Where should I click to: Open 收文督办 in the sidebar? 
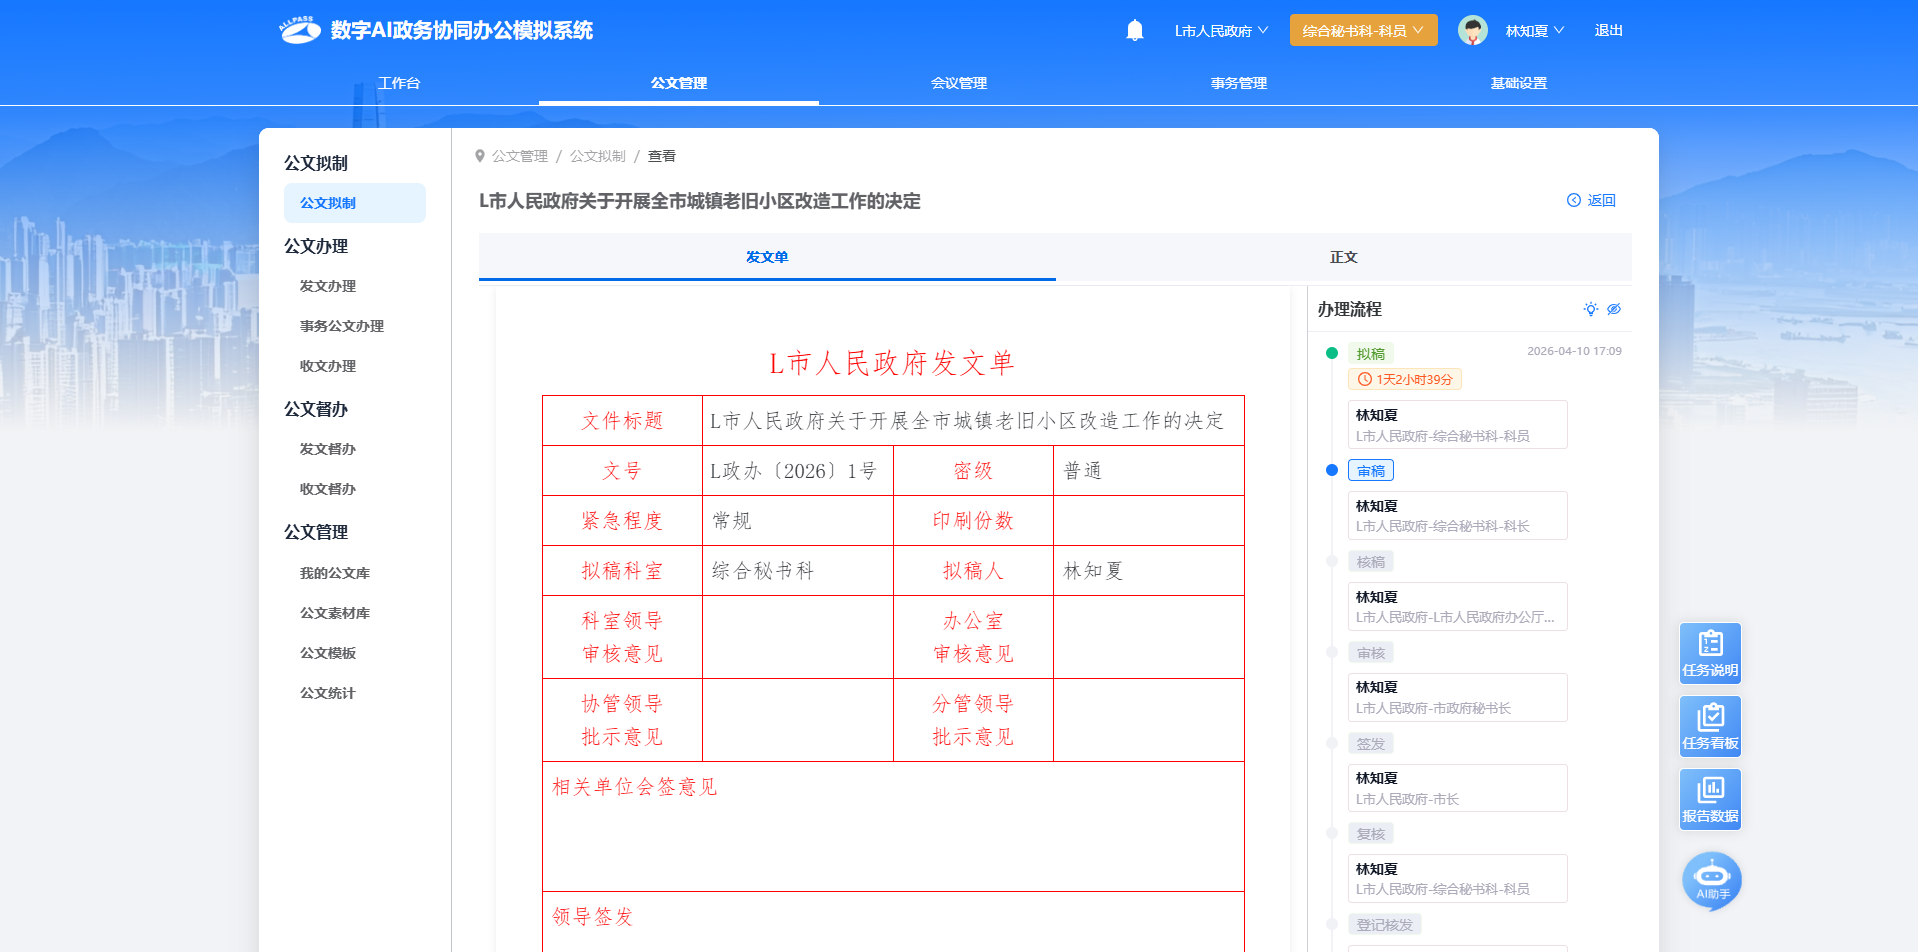click(328, 489)
